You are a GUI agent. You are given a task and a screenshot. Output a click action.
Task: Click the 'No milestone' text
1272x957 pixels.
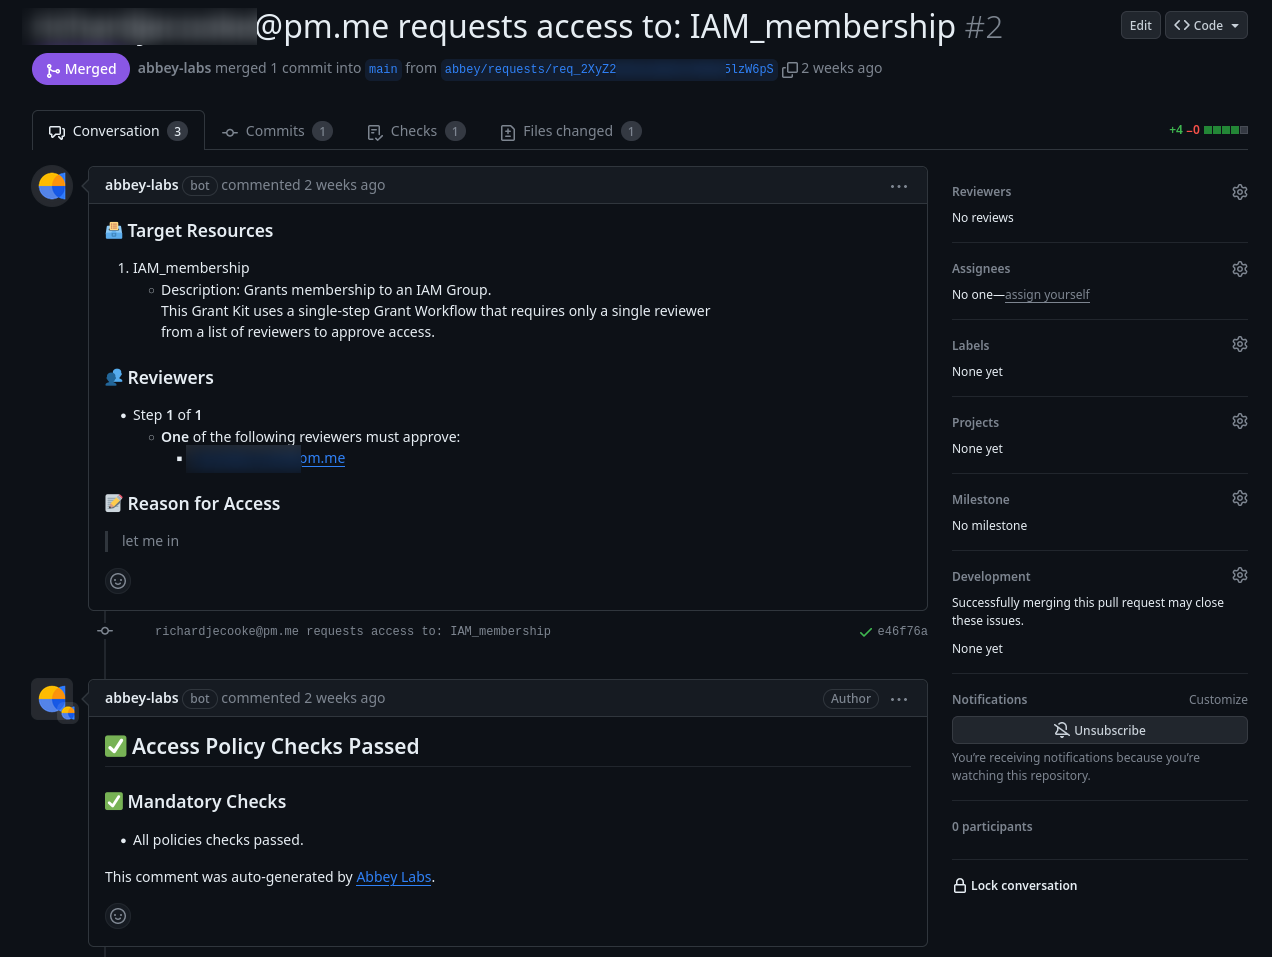[989, 526]
